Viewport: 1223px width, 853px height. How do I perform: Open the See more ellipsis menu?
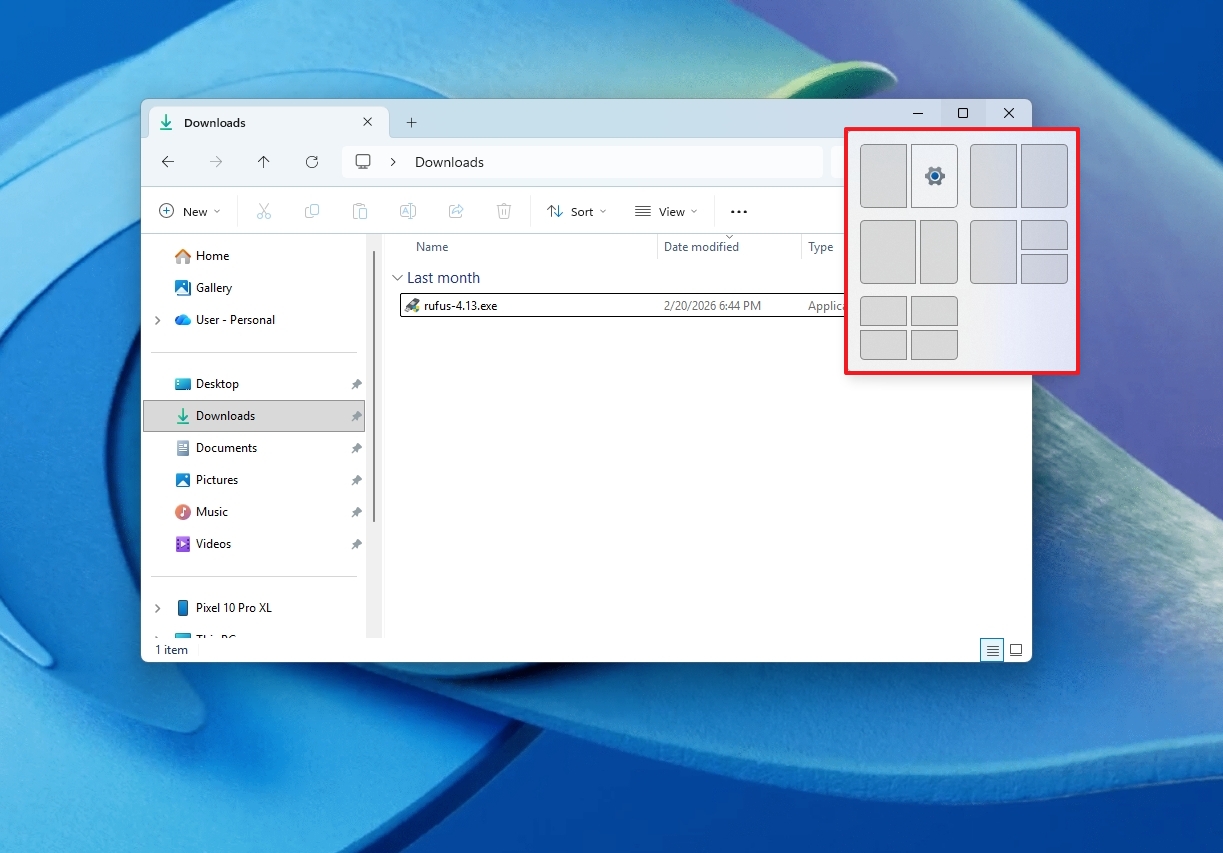tap(739, 211)
